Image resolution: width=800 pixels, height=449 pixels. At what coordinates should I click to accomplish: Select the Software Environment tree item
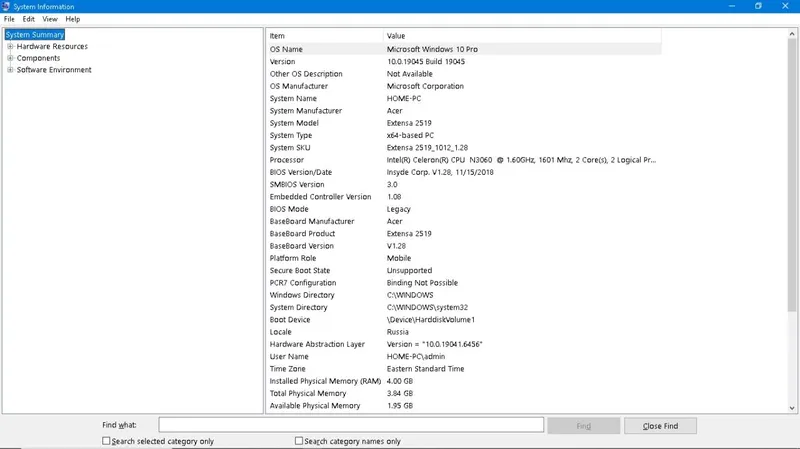tap(54, 70)
